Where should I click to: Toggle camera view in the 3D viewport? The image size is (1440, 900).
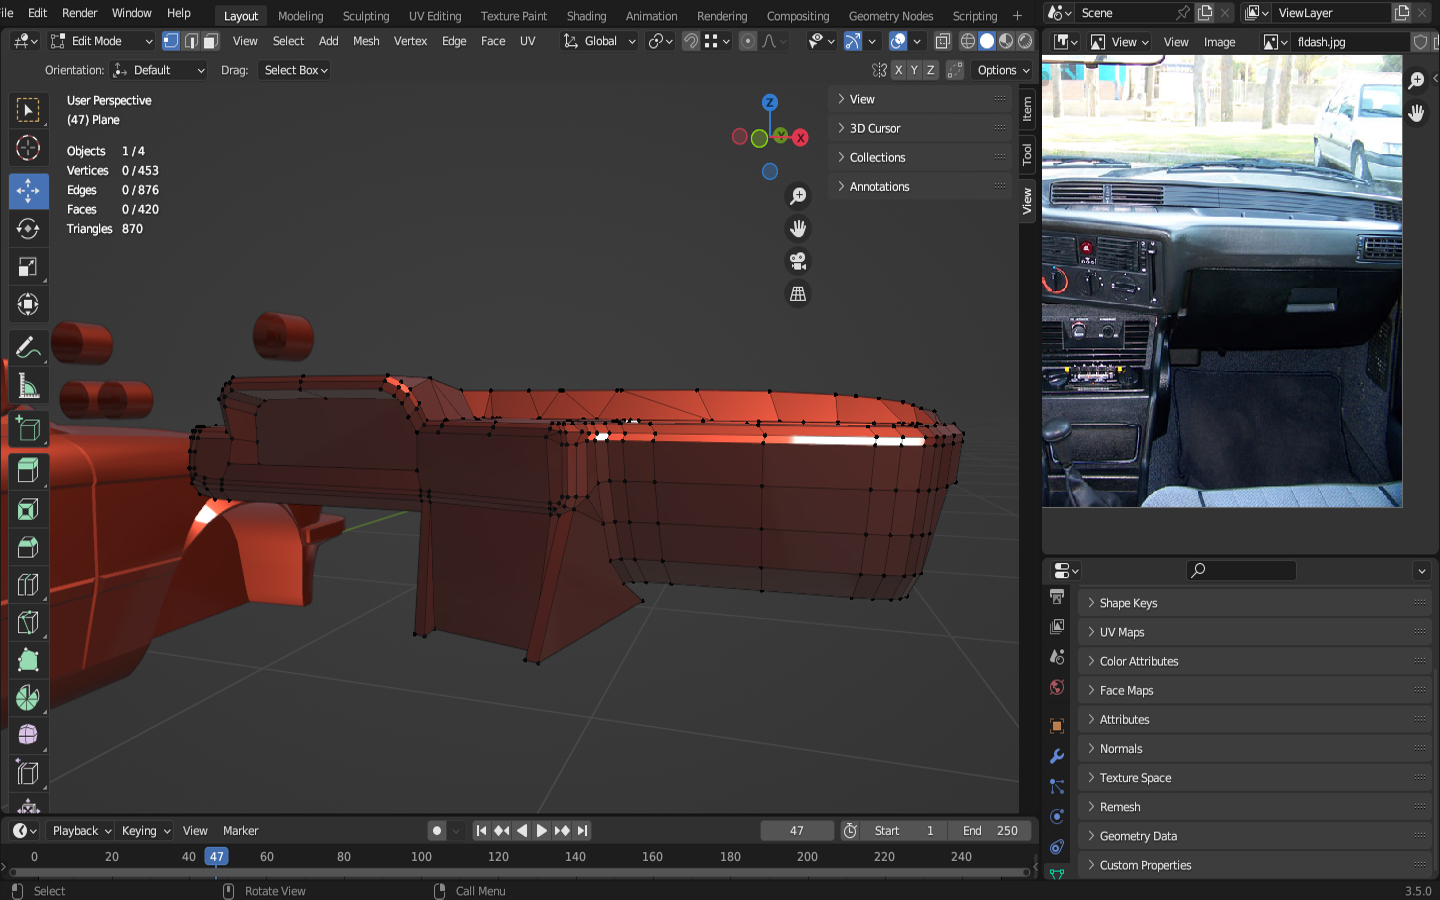[x=798, y=261]
